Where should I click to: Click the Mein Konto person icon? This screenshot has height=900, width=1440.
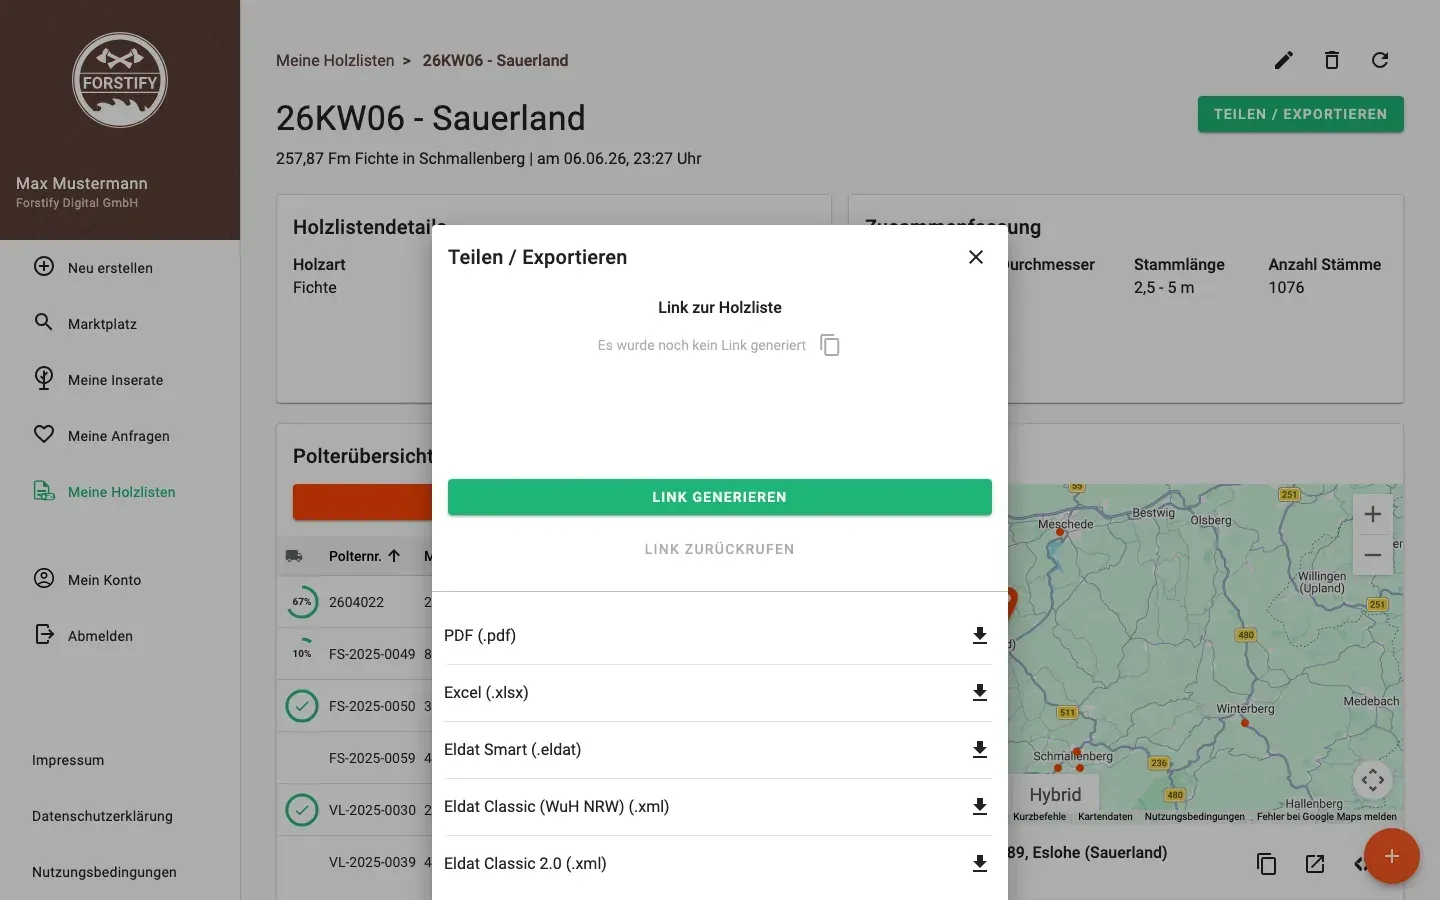(44, 579)
